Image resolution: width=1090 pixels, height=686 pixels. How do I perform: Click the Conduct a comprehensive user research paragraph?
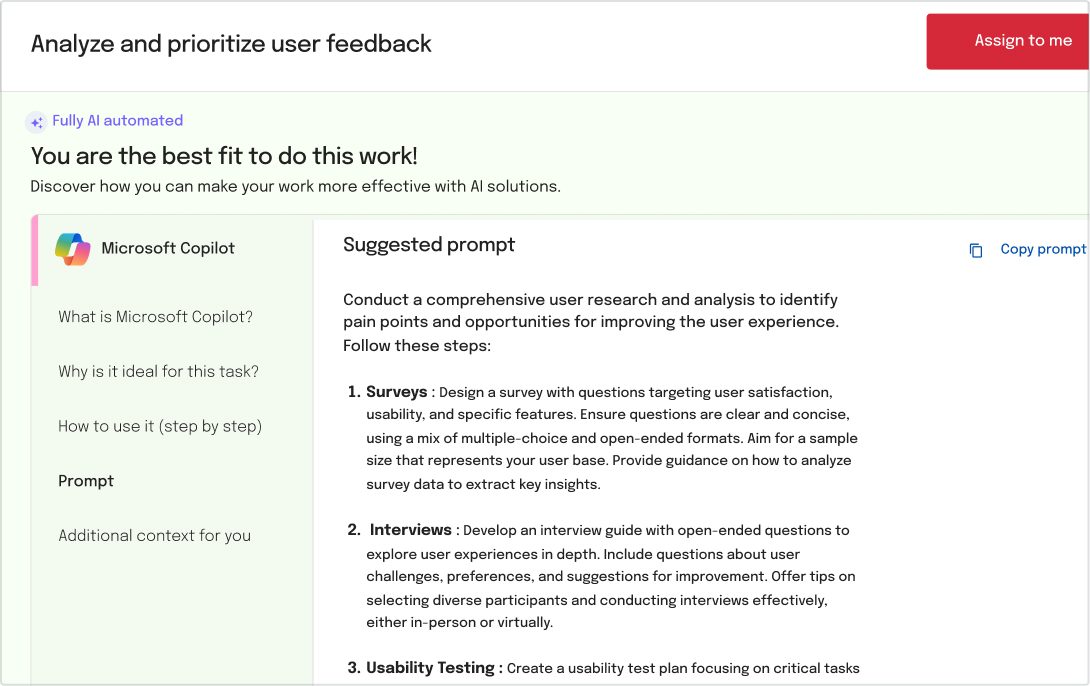[591, 322]
